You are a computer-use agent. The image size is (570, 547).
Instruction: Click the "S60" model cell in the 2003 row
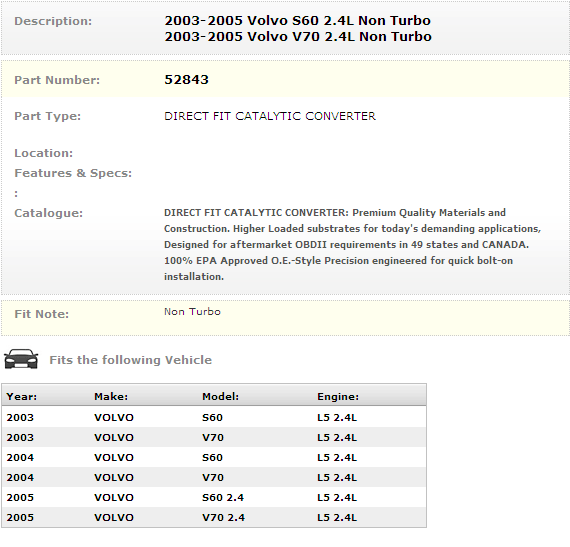tap(212, 418)
